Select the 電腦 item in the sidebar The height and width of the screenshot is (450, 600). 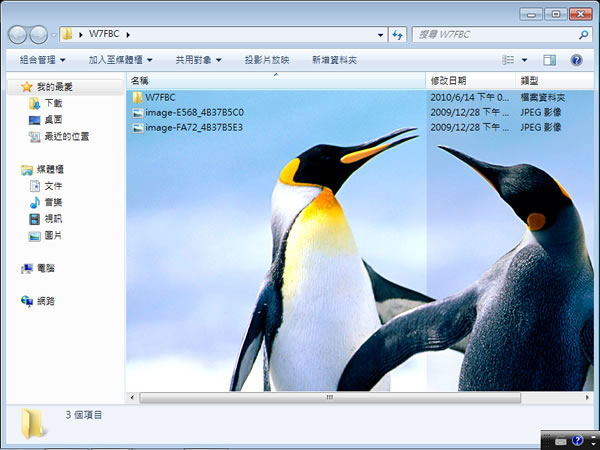(45, 268)
